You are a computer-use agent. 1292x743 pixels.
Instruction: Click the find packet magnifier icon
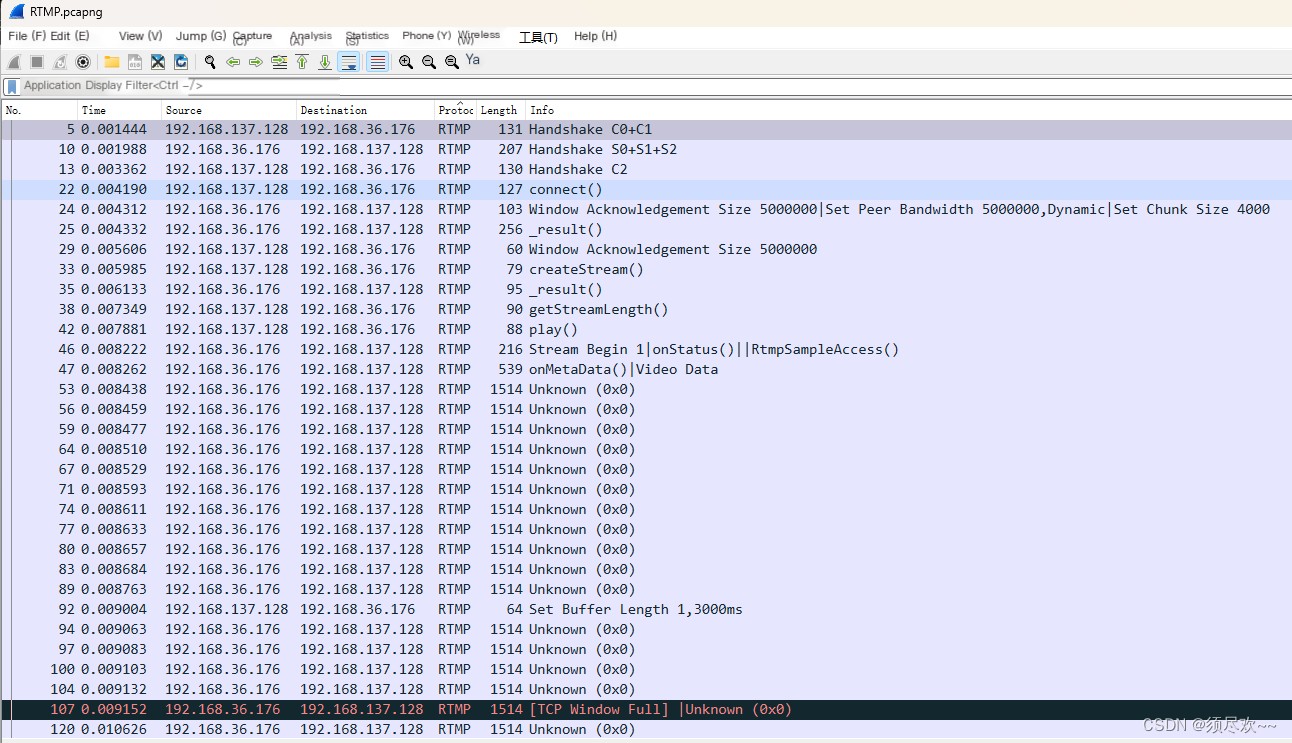[x=210, y=62]
